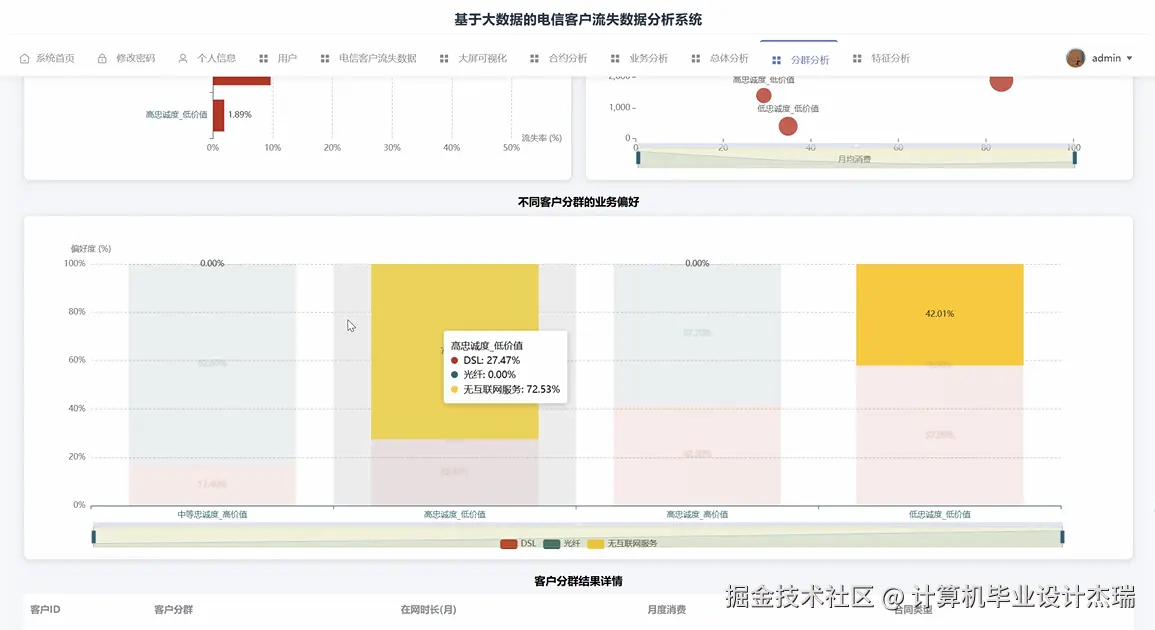
Task: Click left handle of business preference zoom slider
Action: (94, 536)
